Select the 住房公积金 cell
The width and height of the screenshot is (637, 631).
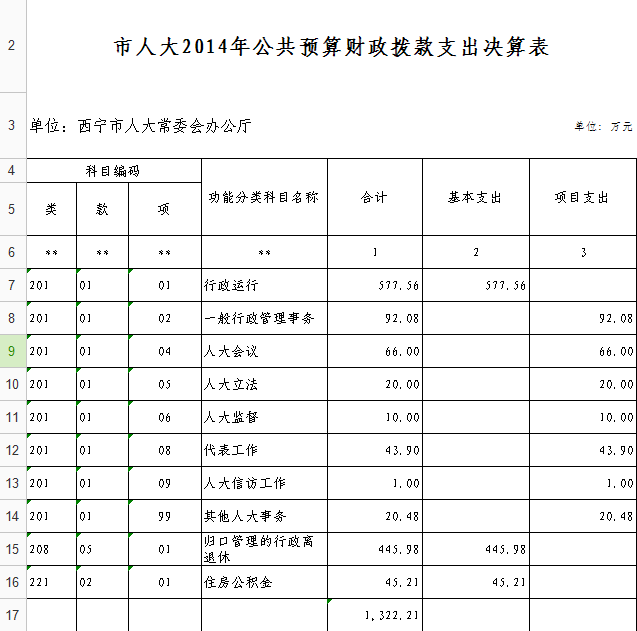[x=263, y=582]
